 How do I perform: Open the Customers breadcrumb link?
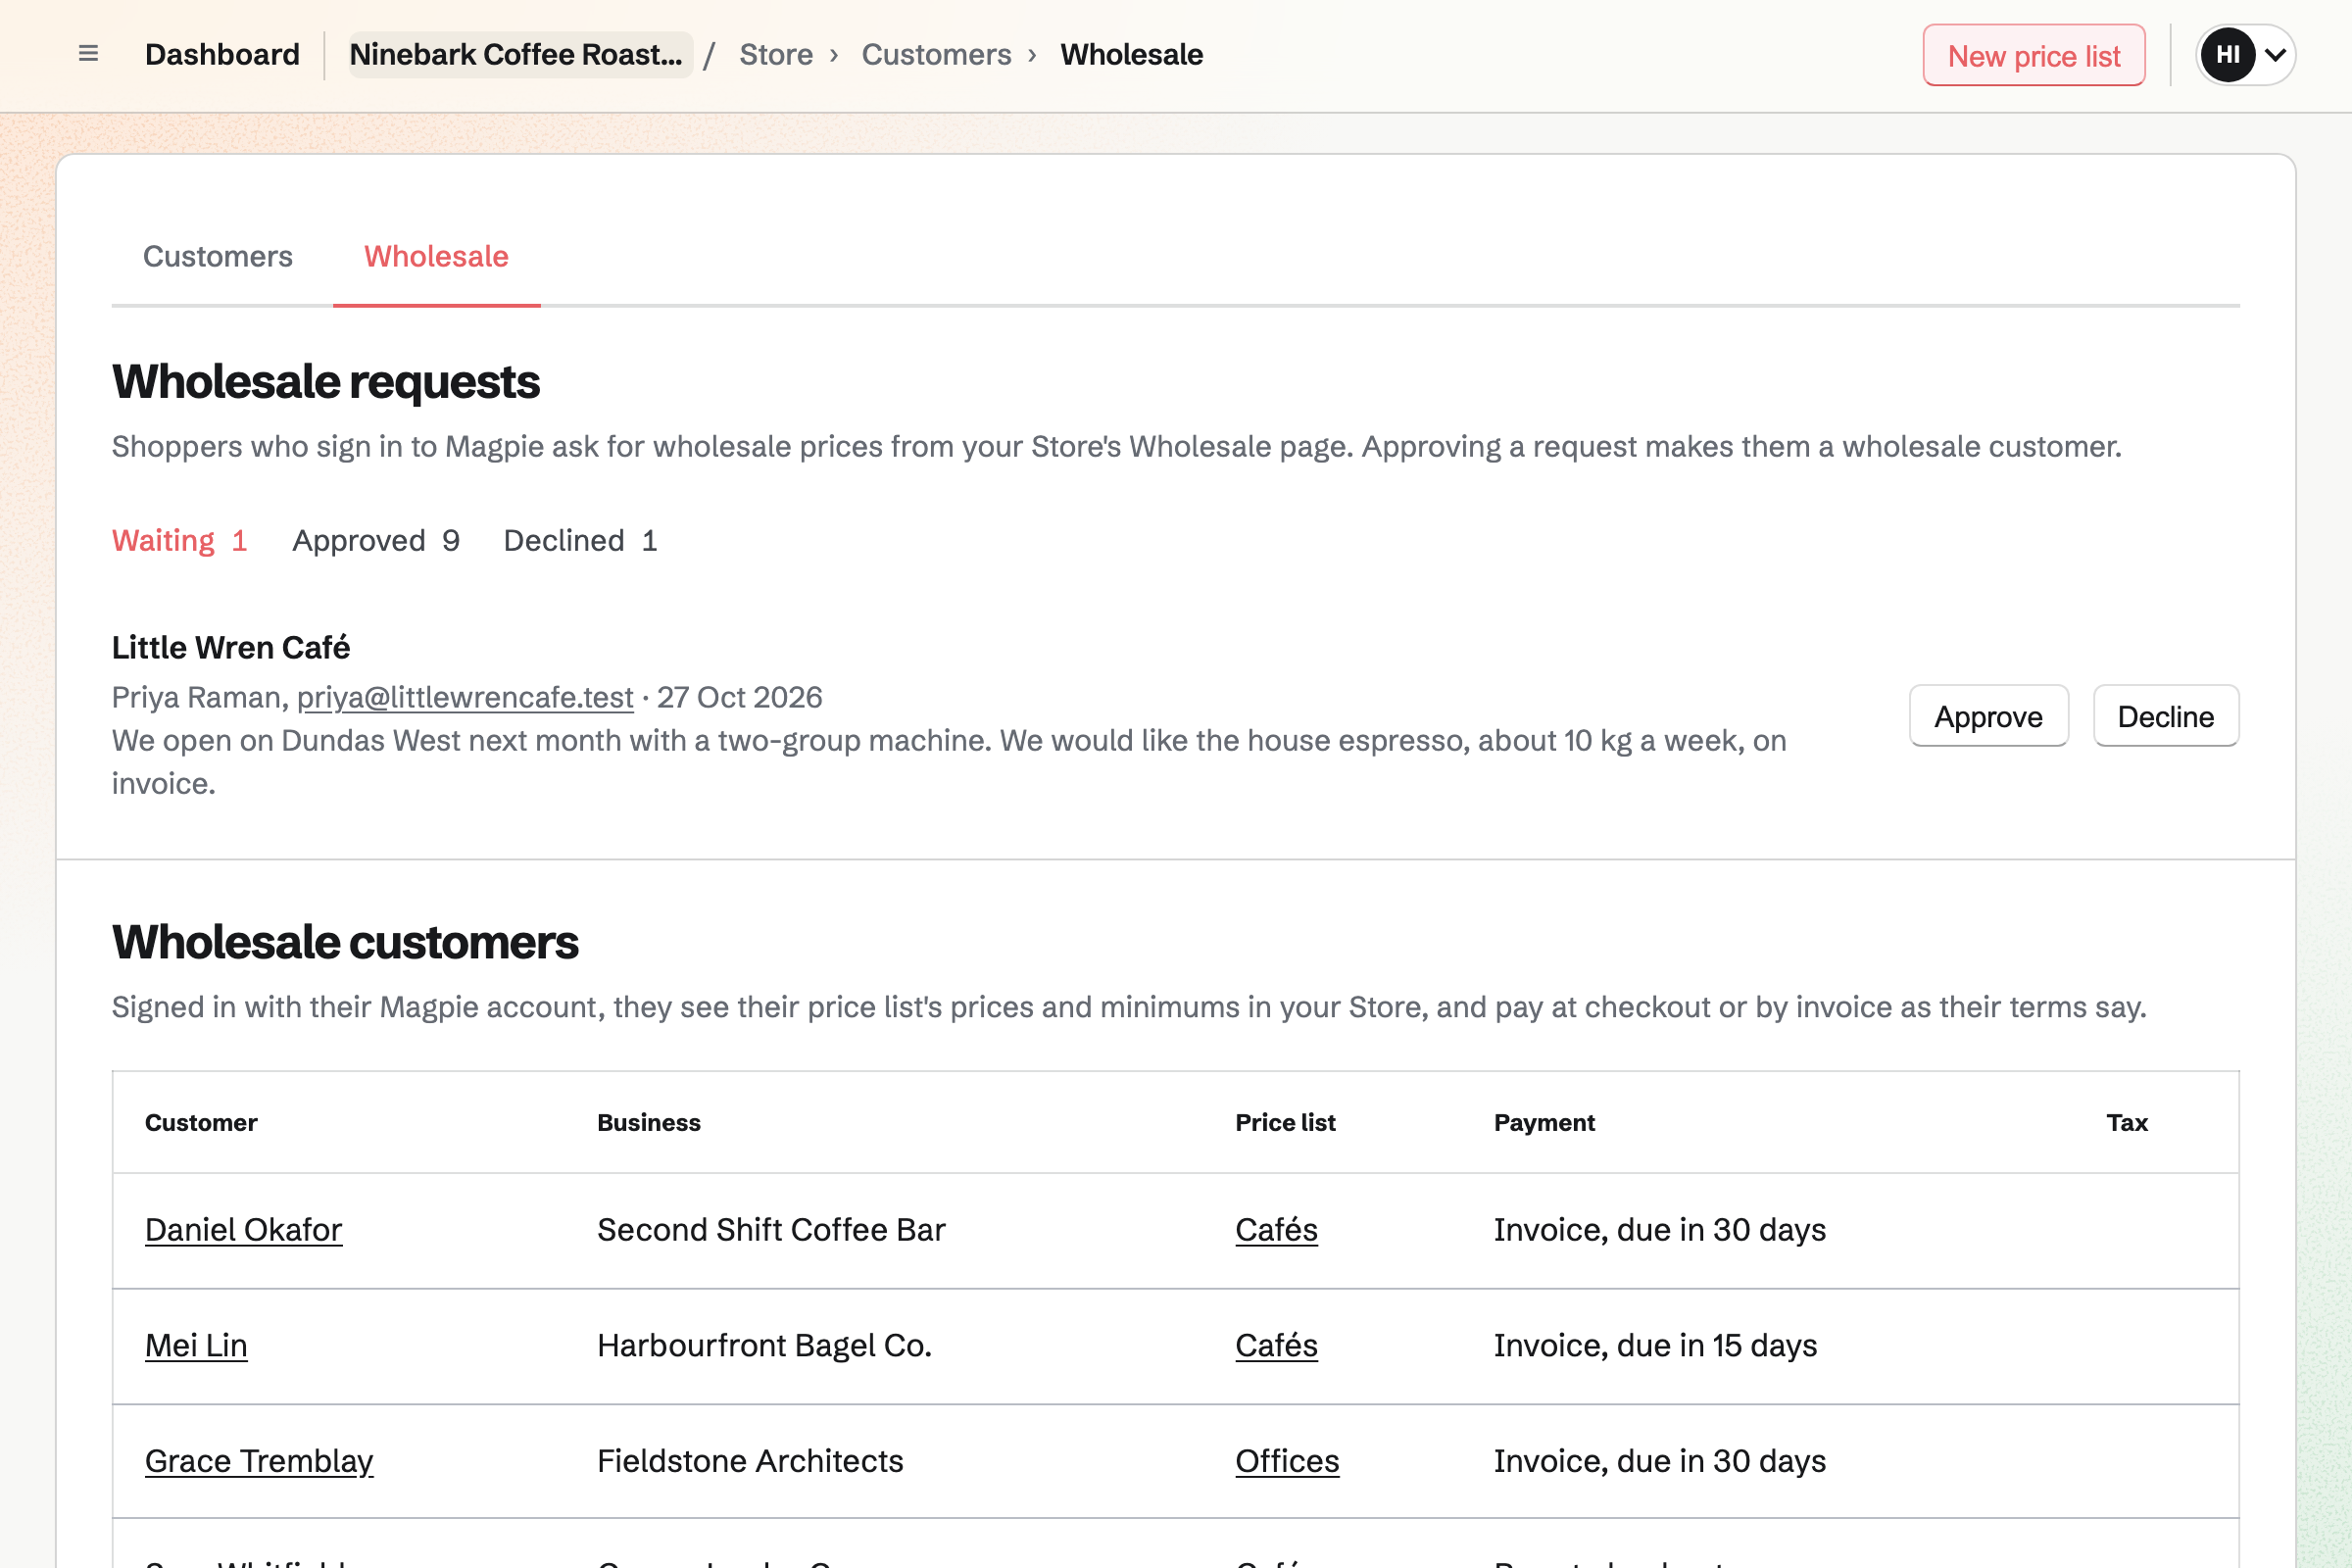[936, 54]
